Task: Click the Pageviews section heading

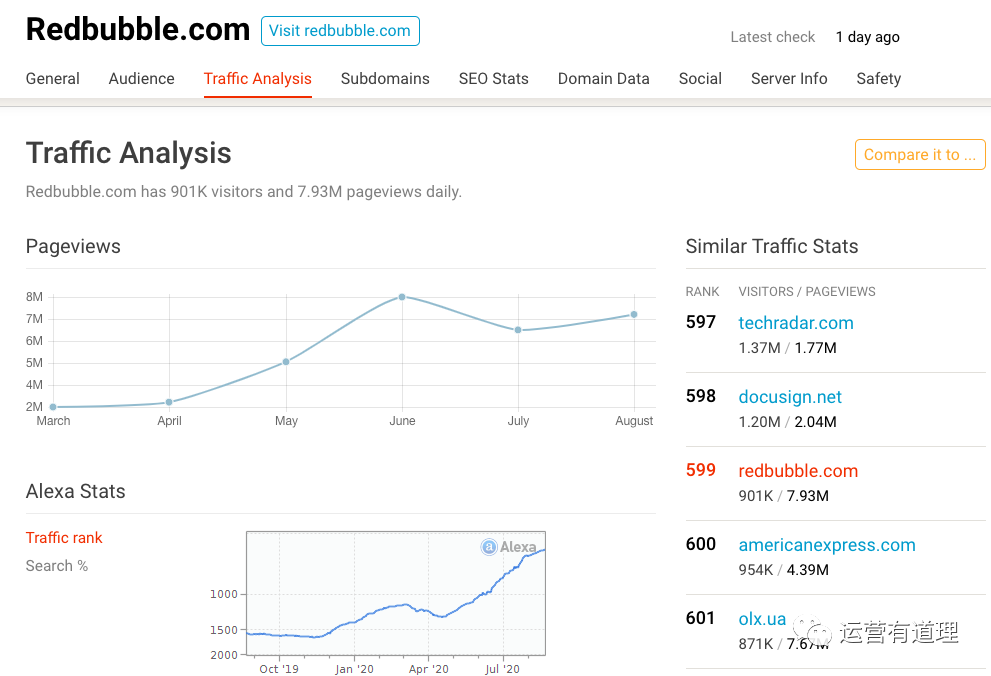Action: pyautogui.click(x=73, y=246)
